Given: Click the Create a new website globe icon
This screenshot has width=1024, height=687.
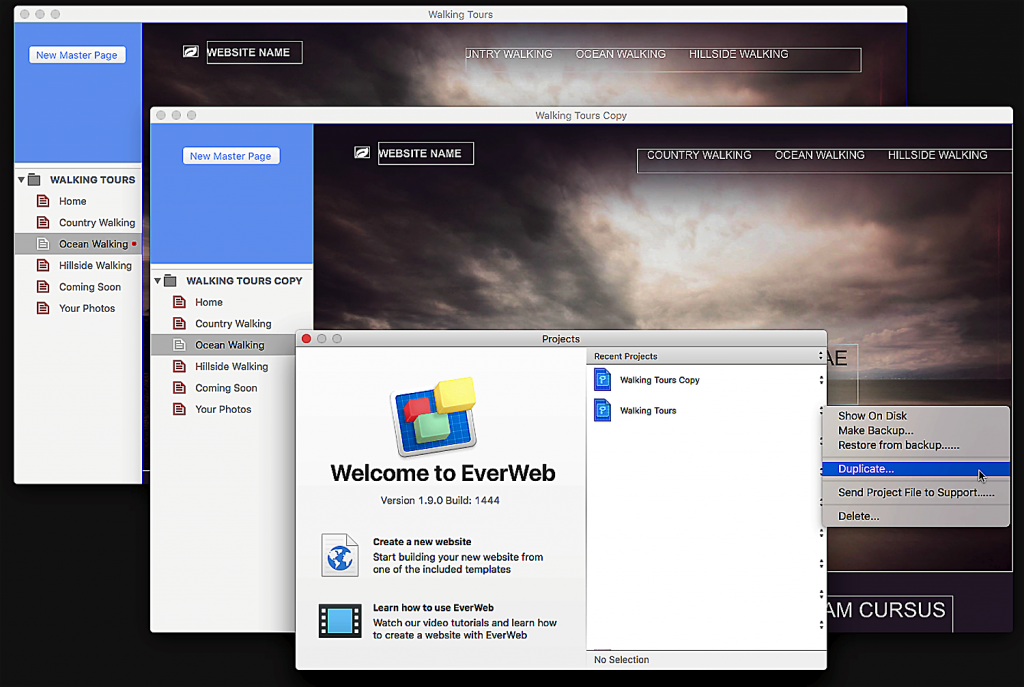Looking at the screenshot, I should 340,555.
